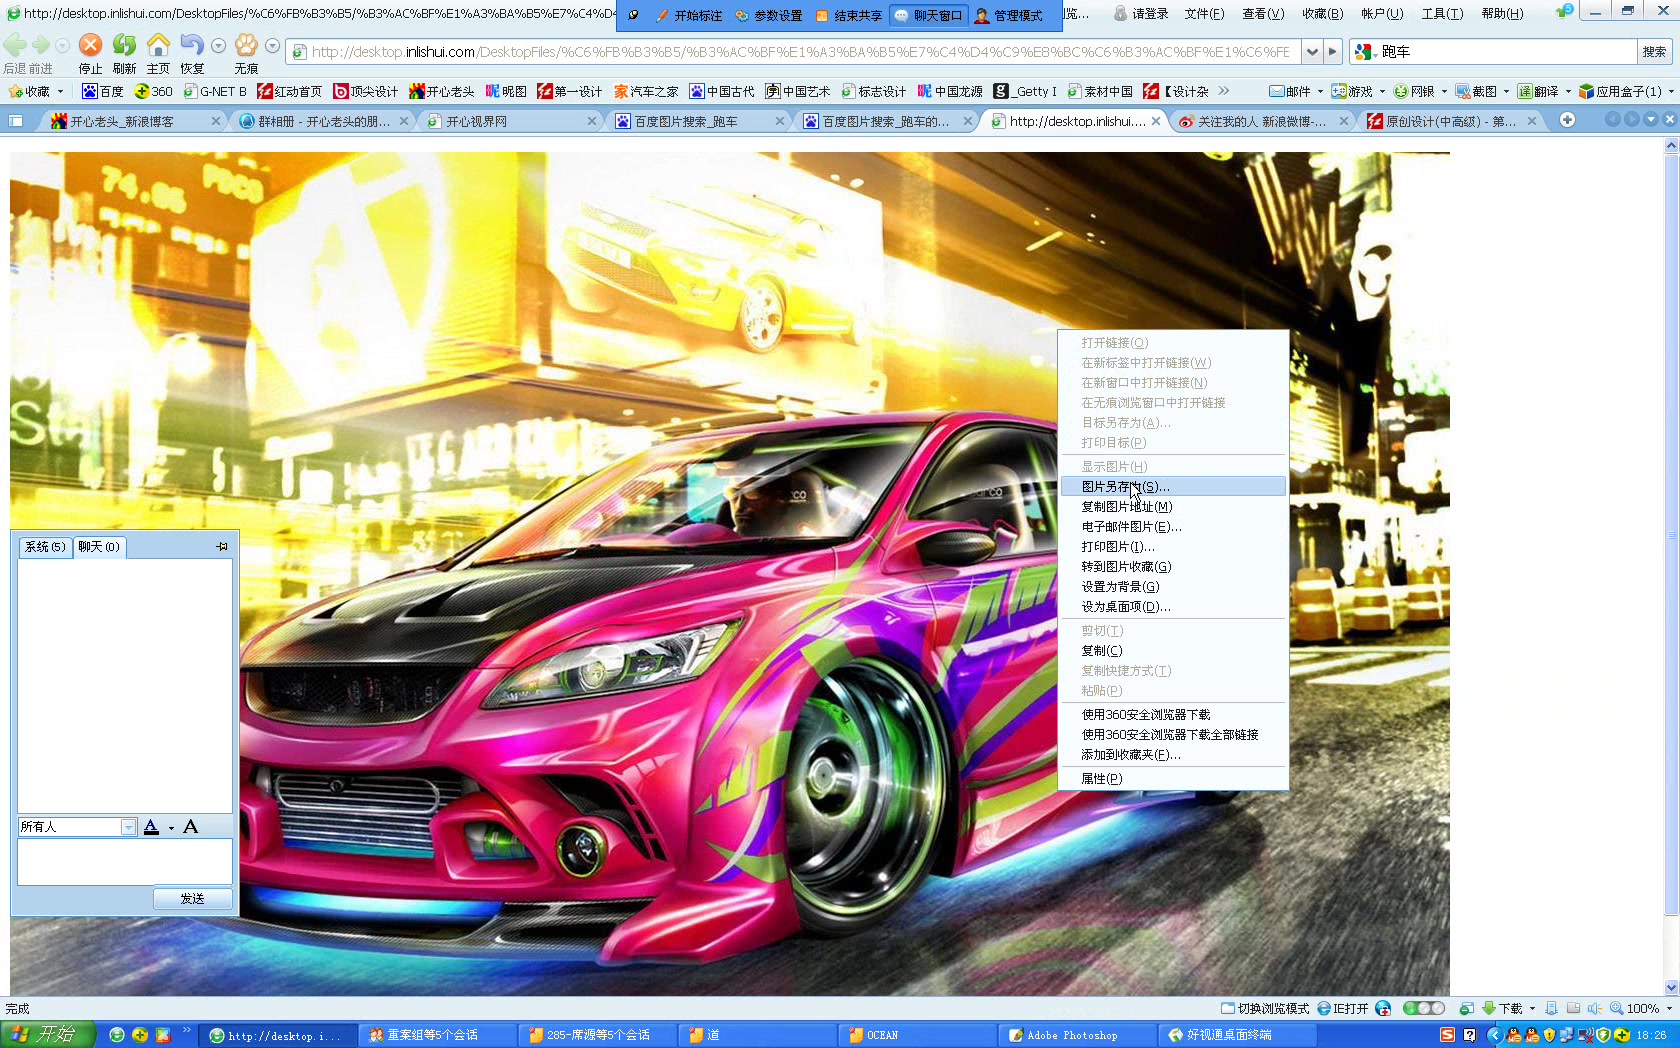The width and height of the screenshot is (1680, 1048).
Task: Click the 发送 send button
Action: (192, 898)
